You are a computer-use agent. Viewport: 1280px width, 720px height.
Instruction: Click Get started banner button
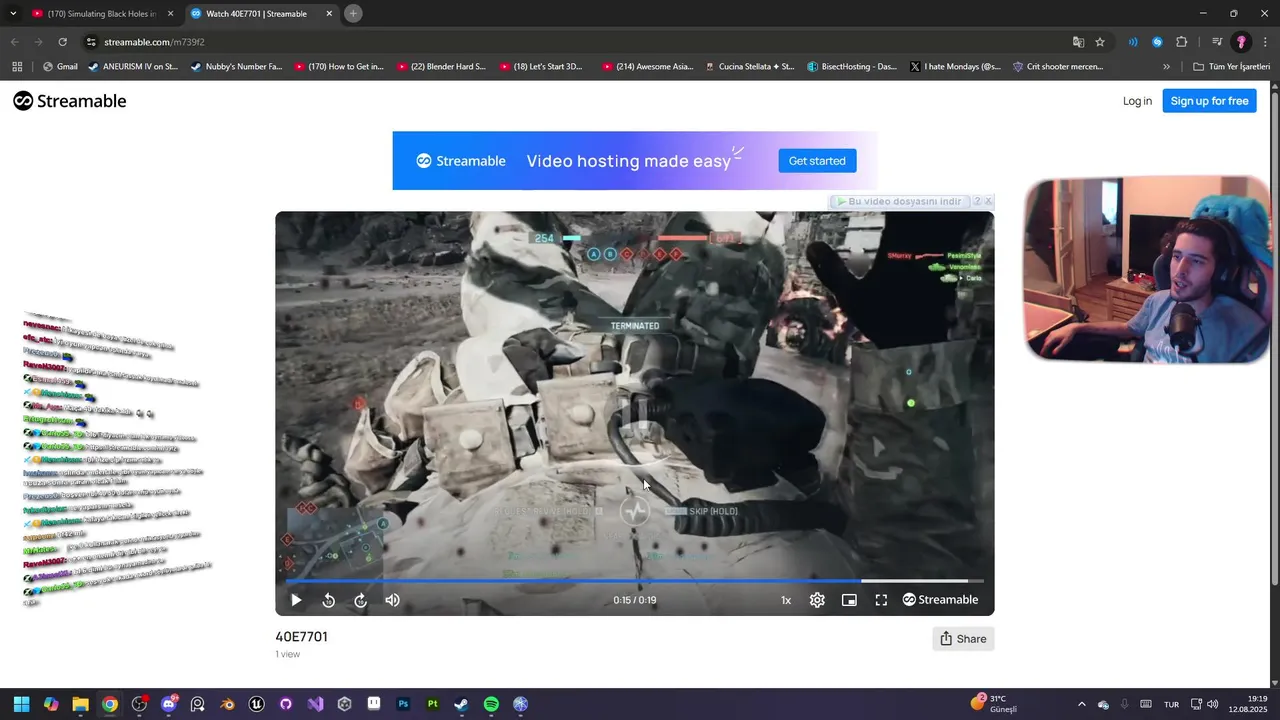click(x=817, y=161)
